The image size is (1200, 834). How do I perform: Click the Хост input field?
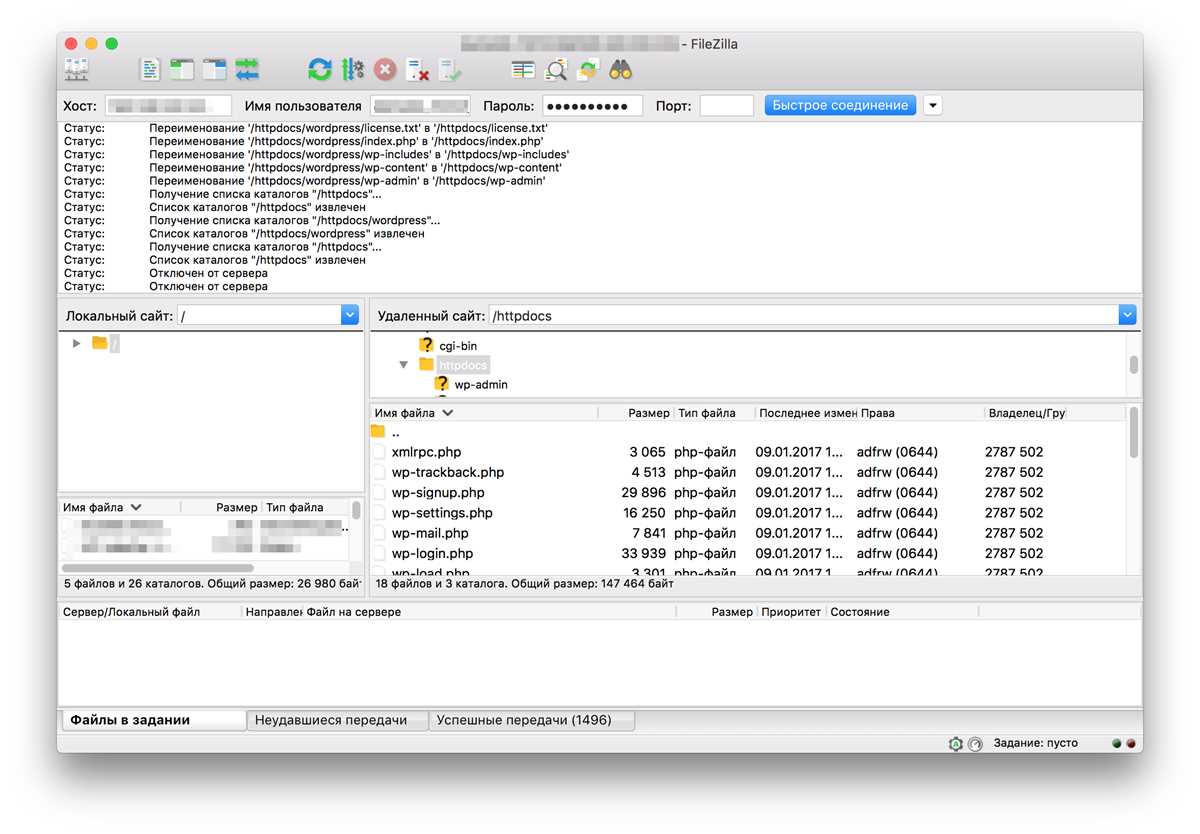(x=168, y=106)
